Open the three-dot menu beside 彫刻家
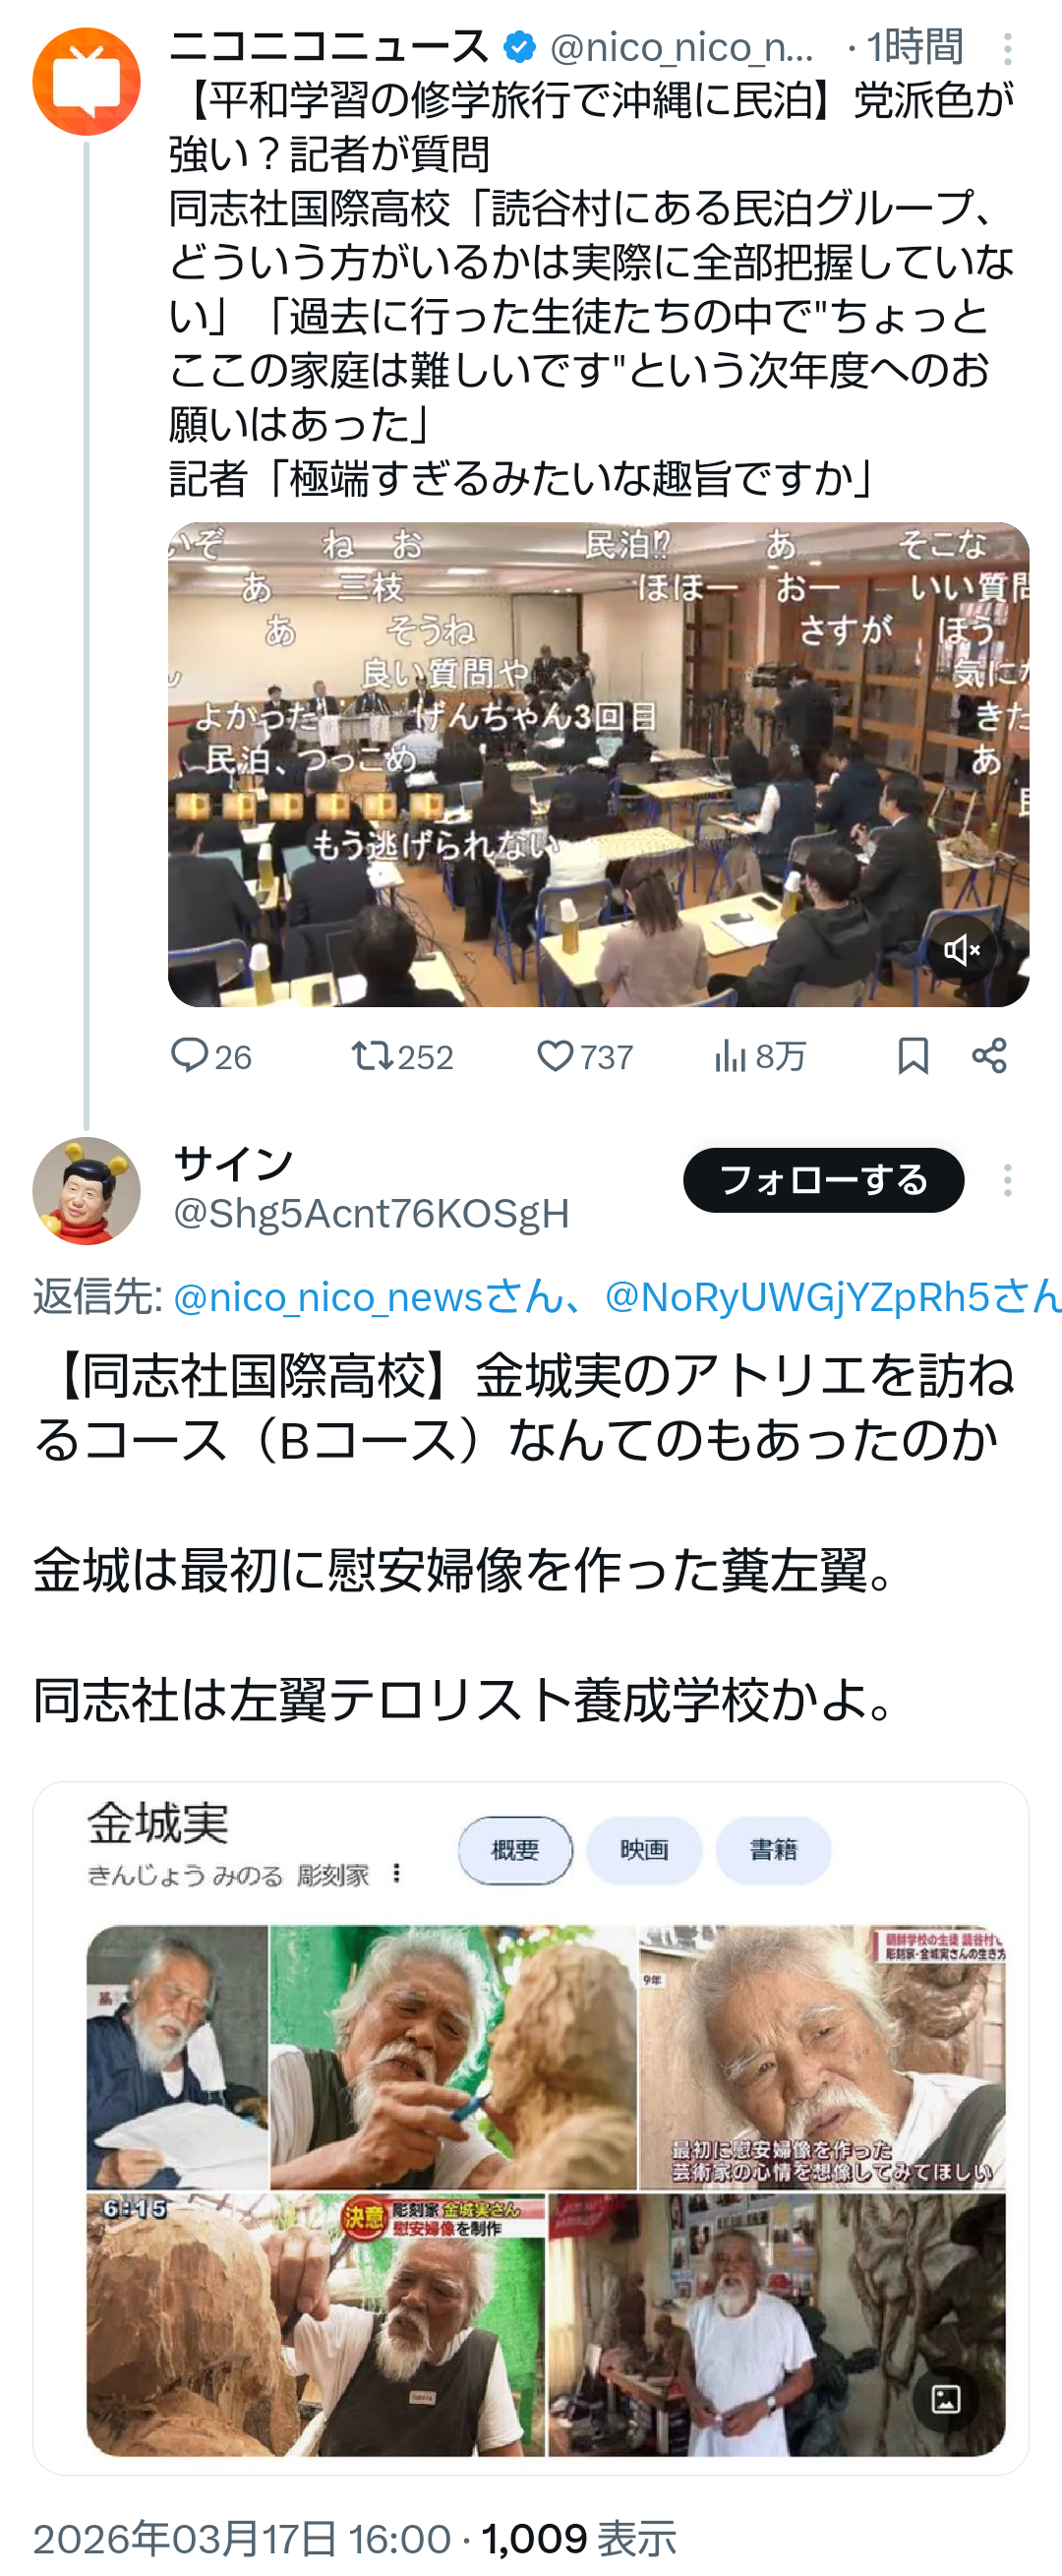Image resolution: width=1062 pixels, height=2576 pixels. 397,1873
